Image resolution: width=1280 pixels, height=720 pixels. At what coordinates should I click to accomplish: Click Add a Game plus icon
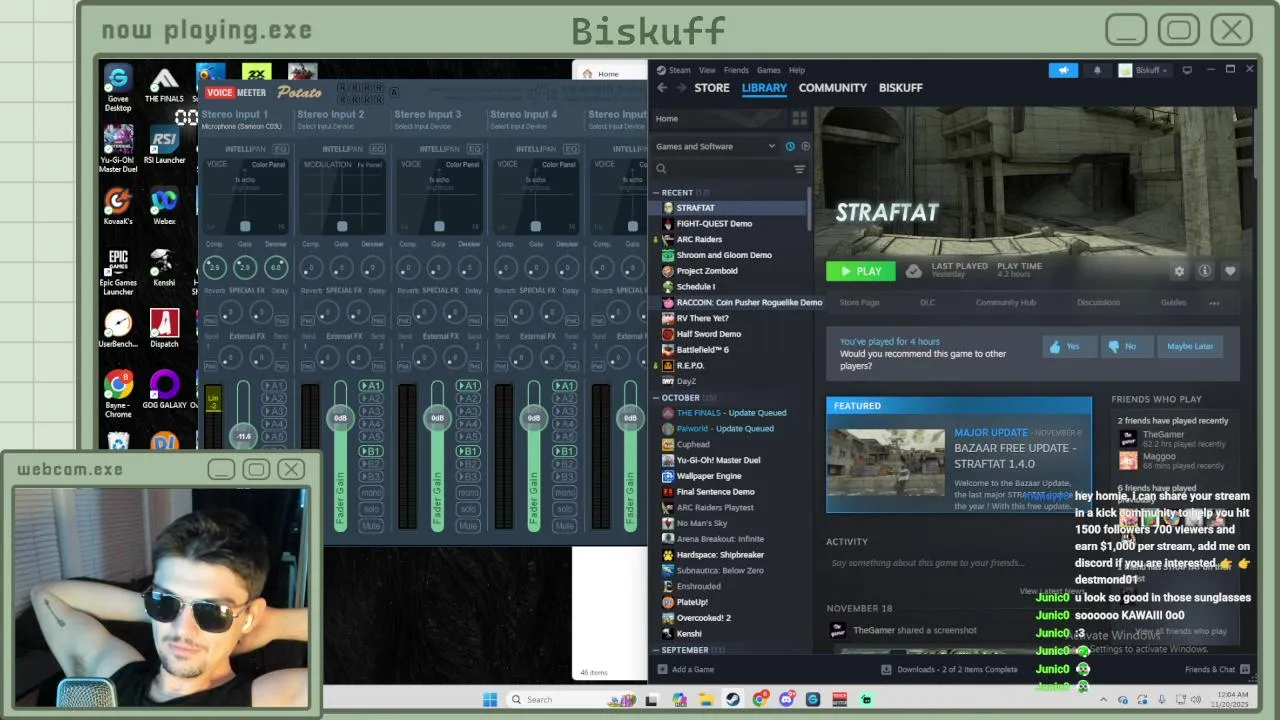(x=661, y=669)
